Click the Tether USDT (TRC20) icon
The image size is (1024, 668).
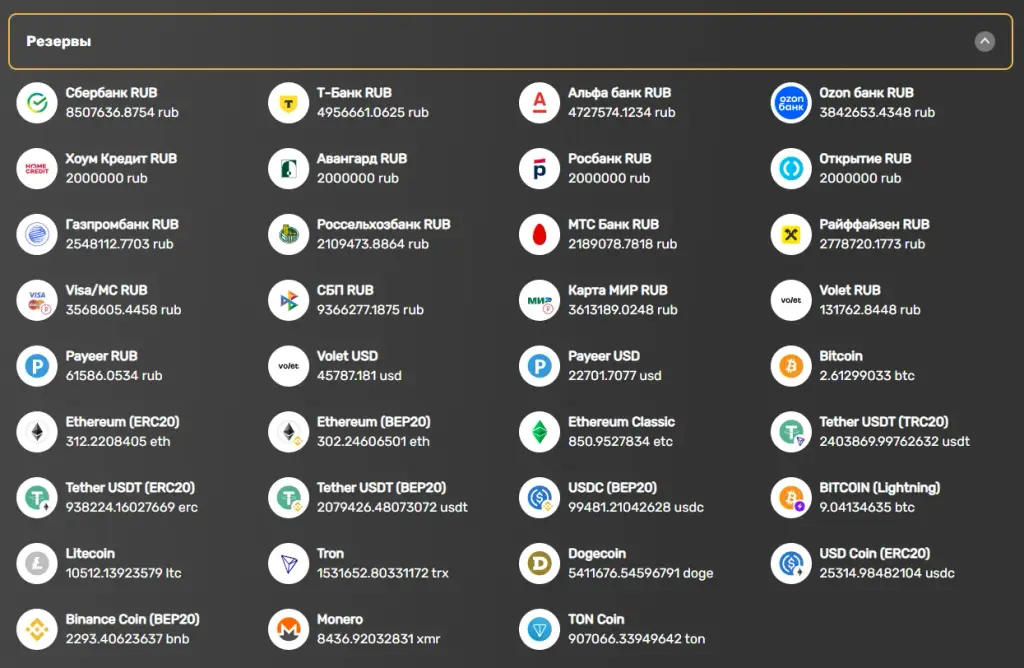(791, 432)
